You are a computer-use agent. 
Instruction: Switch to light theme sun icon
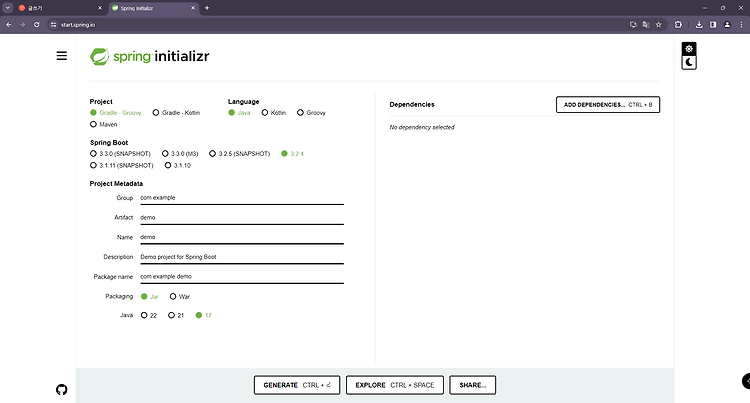point(689,49)
